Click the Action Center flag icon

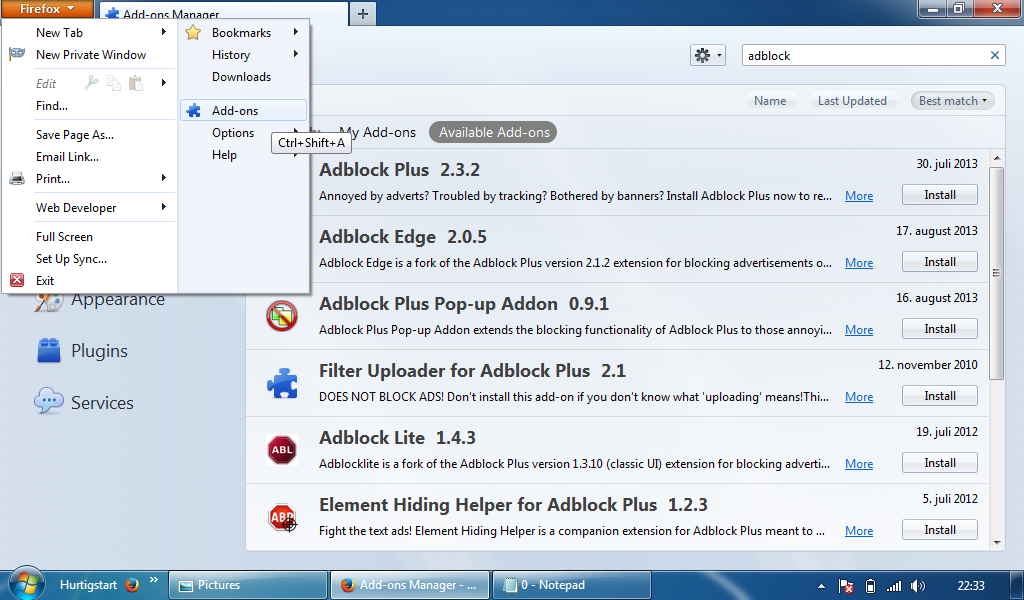(x=846, y=586)
